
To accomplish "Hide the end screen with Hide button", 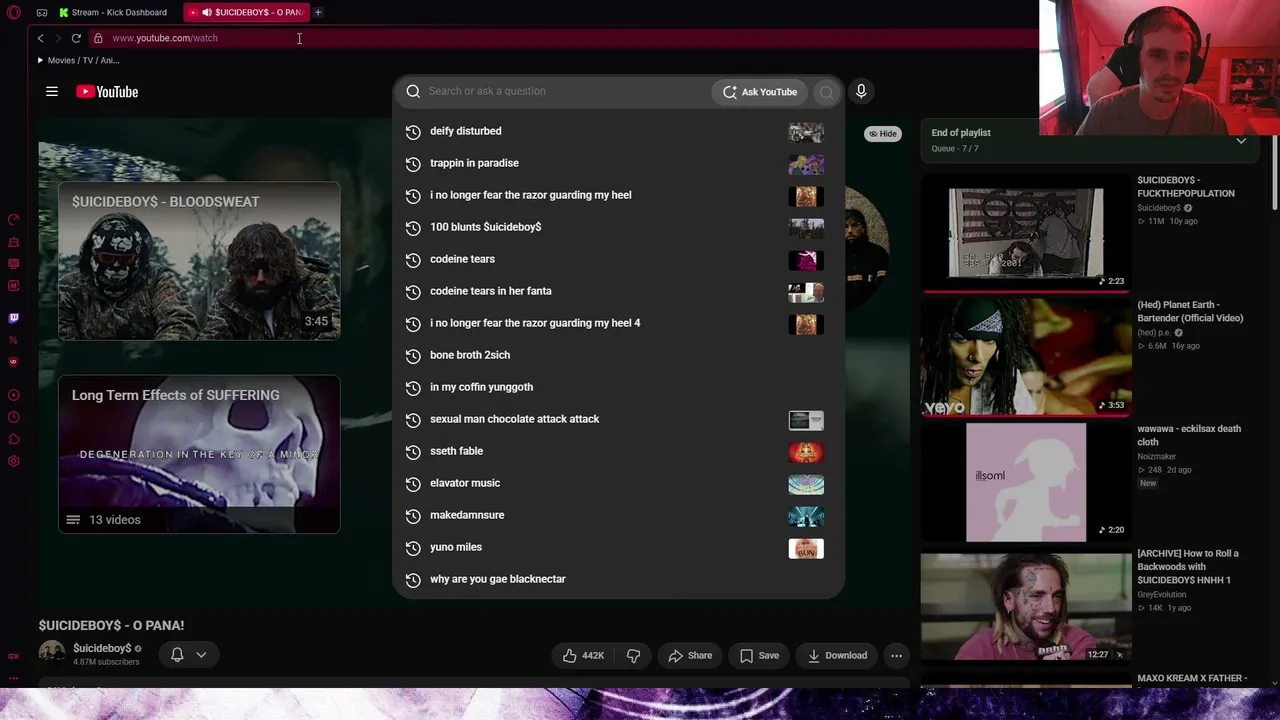I will 882,134.
